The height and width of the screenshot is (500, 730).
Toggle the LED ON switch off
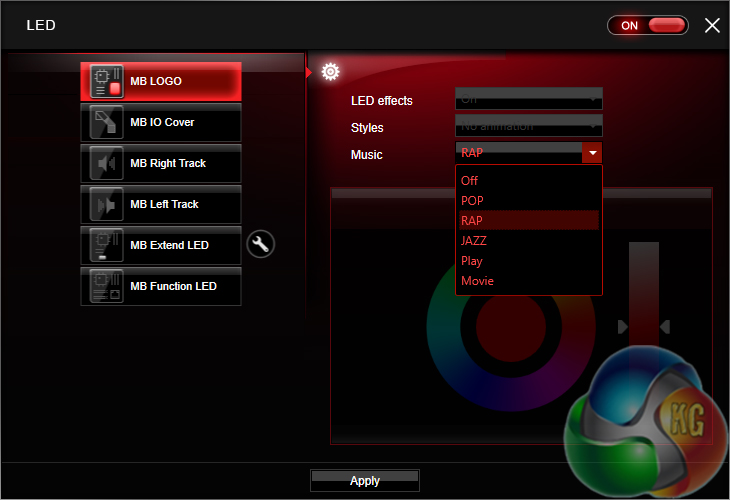coord(648,25)
